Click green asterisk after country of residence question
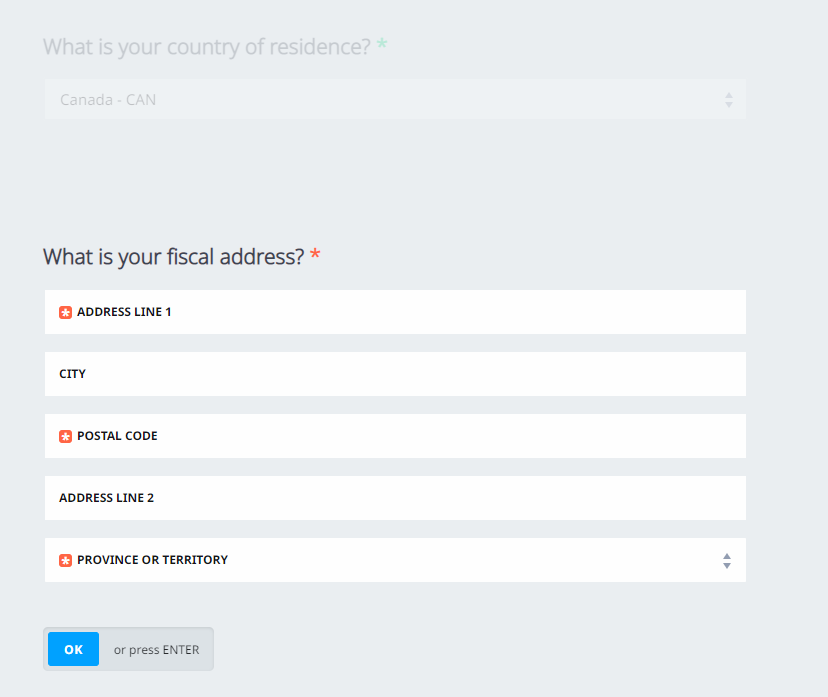828x697 pixels. click(382, 46)
